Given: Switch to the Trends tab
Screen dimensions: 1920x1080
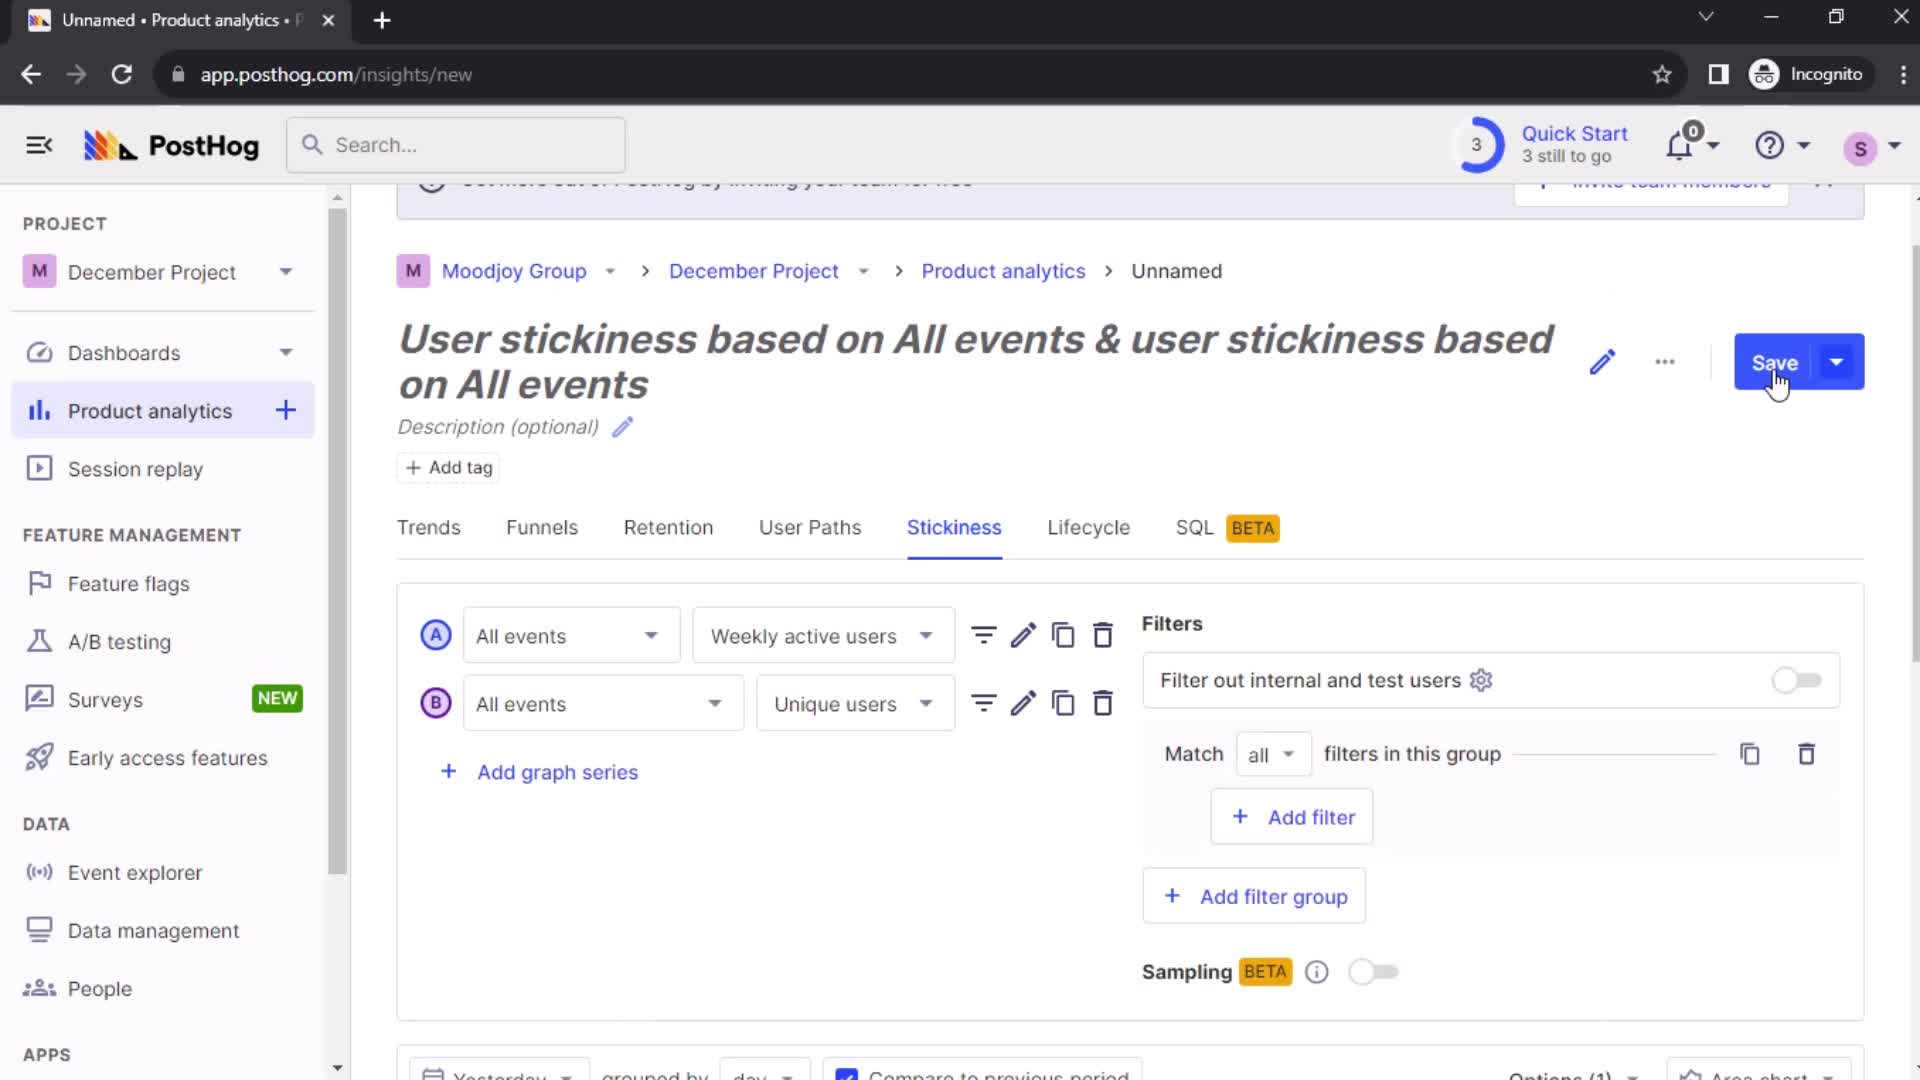Looking at the screenshot, I should click(428, 527).
